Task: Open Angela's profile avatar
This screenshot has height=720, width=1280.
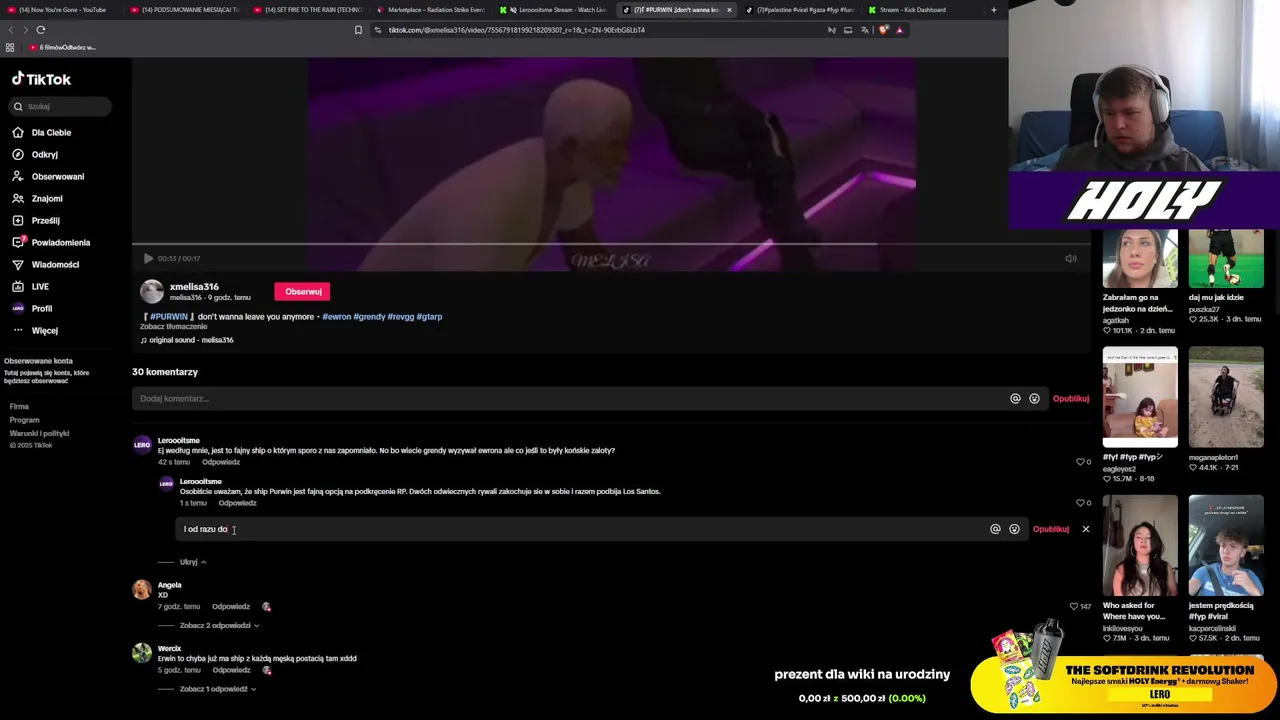Action: click(x=142, y=589)
